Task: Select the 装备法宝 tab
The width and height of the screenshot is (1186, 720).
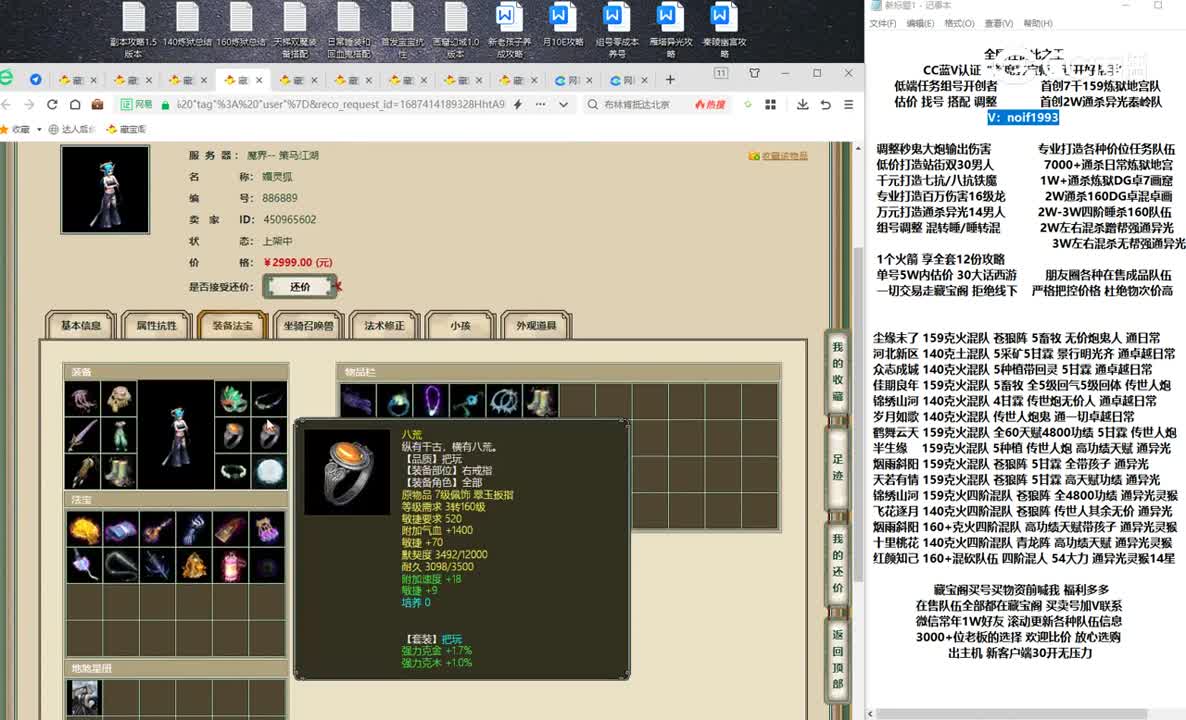Action: point(232,325)
